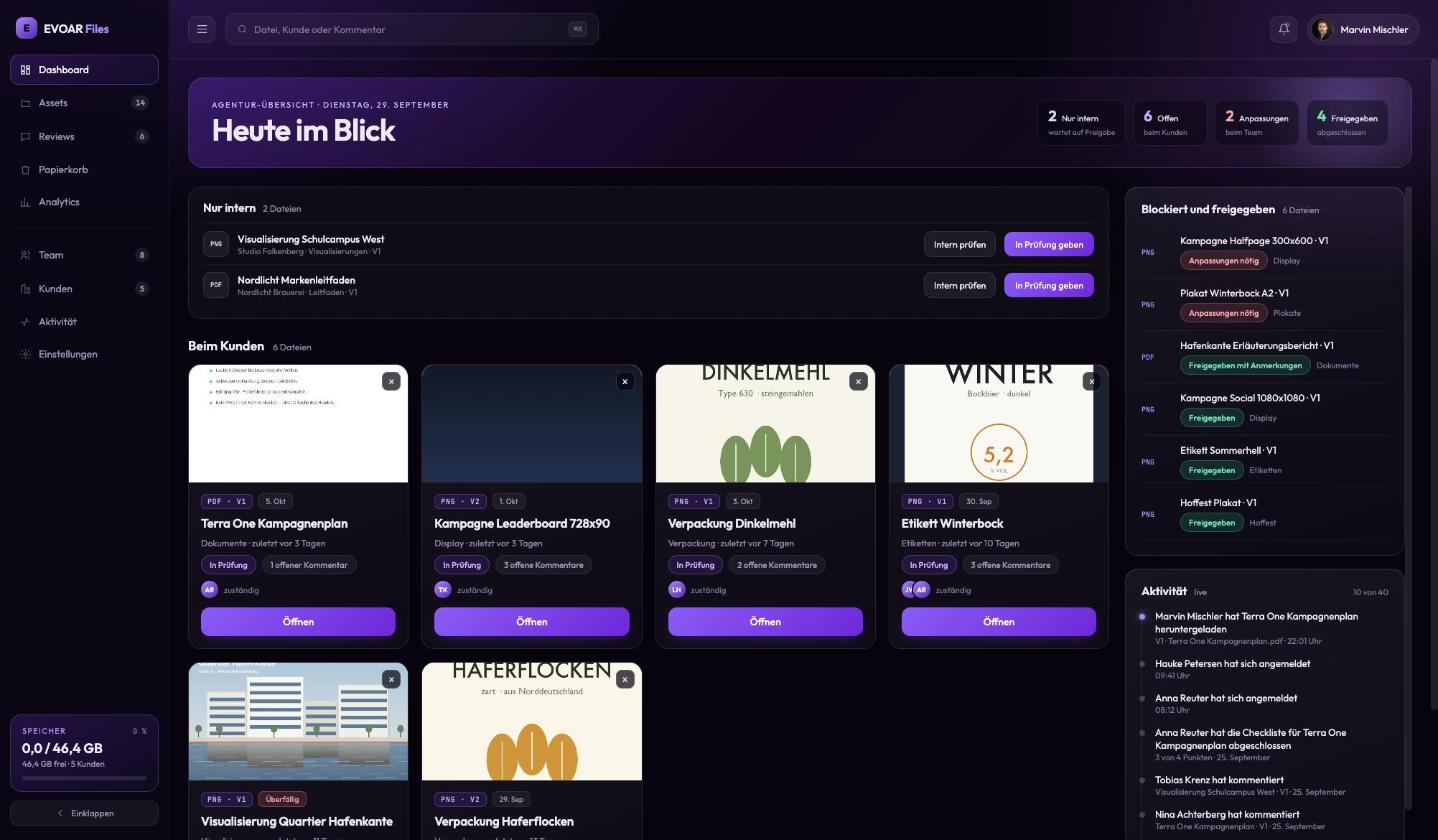
Task: Open Kampagne Halfpage 300x600 · V1 entry
Action: coord(1265,251)
